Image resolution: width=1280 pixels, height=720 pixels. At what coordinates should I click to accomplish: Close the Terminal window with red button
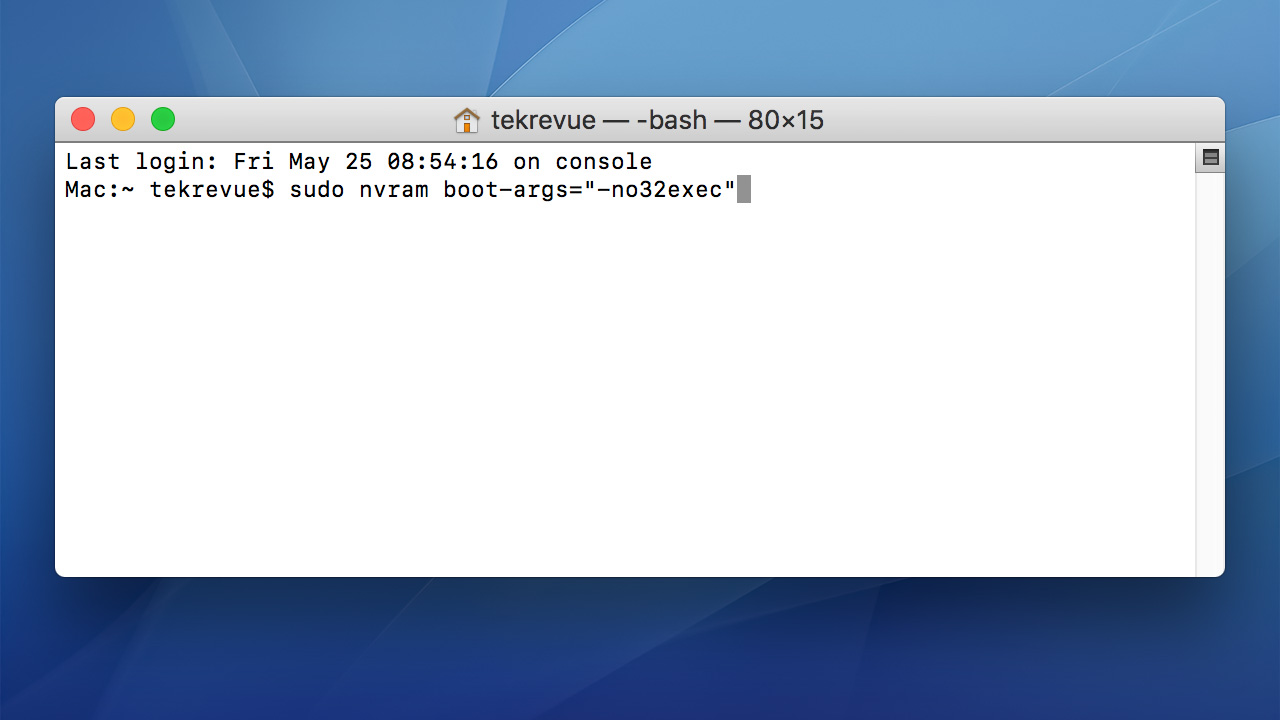pos(83,120)
